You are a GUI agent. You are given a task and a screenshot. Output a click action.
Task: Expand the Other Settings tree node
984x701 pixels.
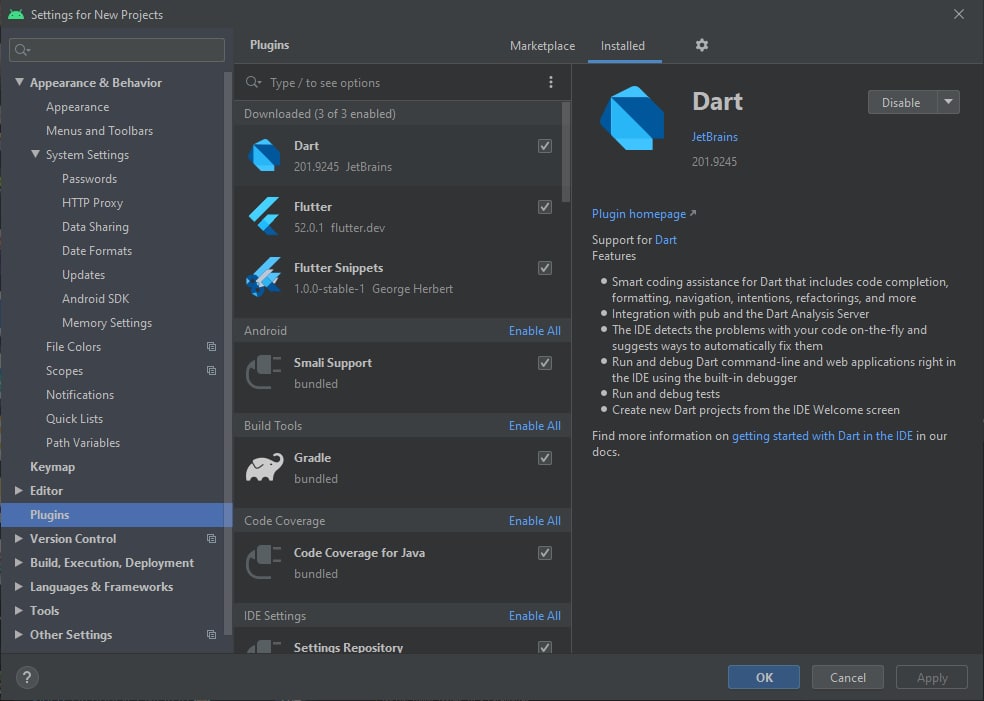pos(19,634)
